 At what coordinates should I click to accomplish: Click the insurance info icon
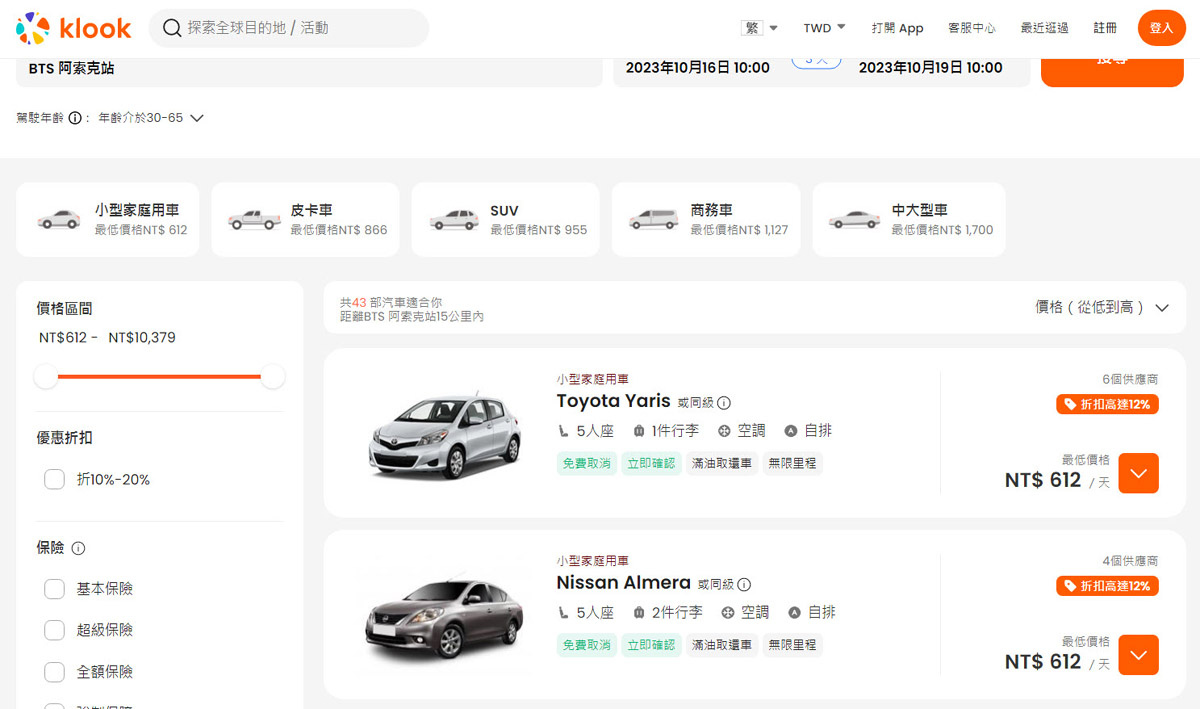point(78,548)
